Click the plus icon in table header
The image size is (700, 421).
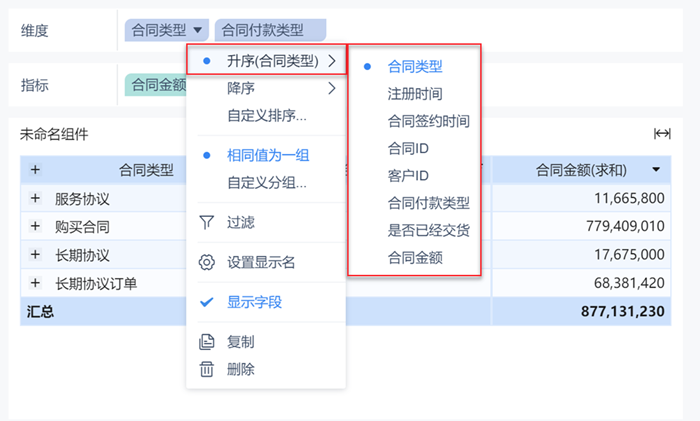[x=36, y=170]
